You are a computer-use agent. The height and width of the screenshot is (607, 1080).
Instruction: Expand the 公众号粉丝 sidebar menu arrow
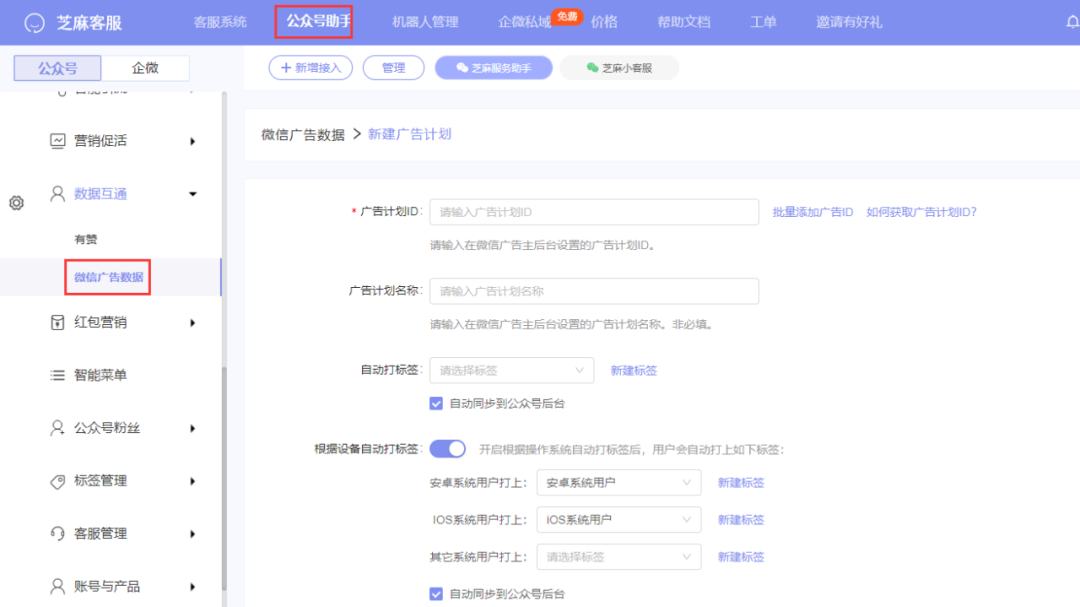[x=193, y=429]
